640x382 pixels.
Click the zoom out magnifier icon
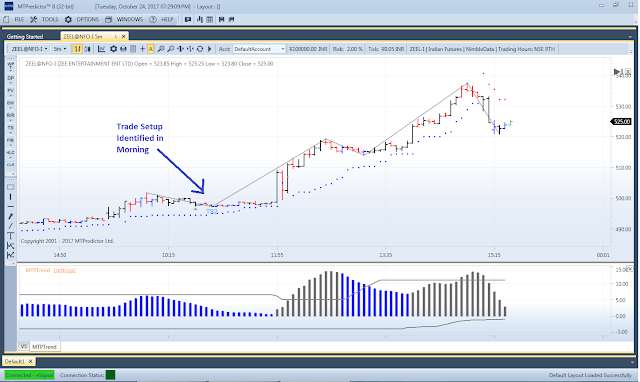coord(171,49)
